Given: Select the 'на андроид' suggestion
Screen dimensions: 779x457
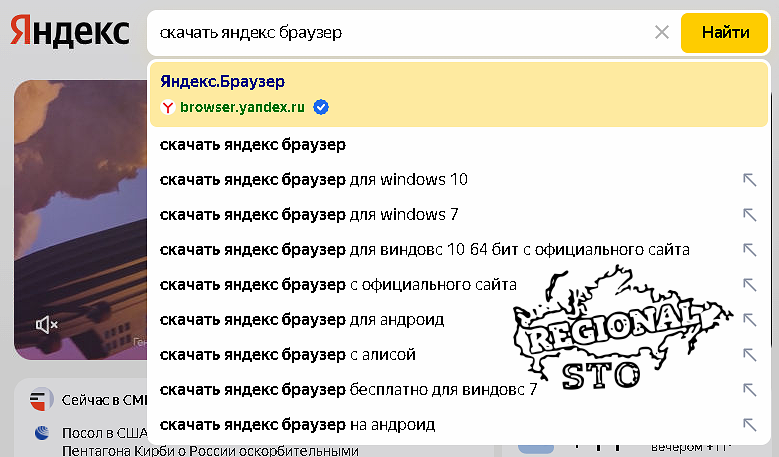Looking at the screenshot, I should coord(459,425).
